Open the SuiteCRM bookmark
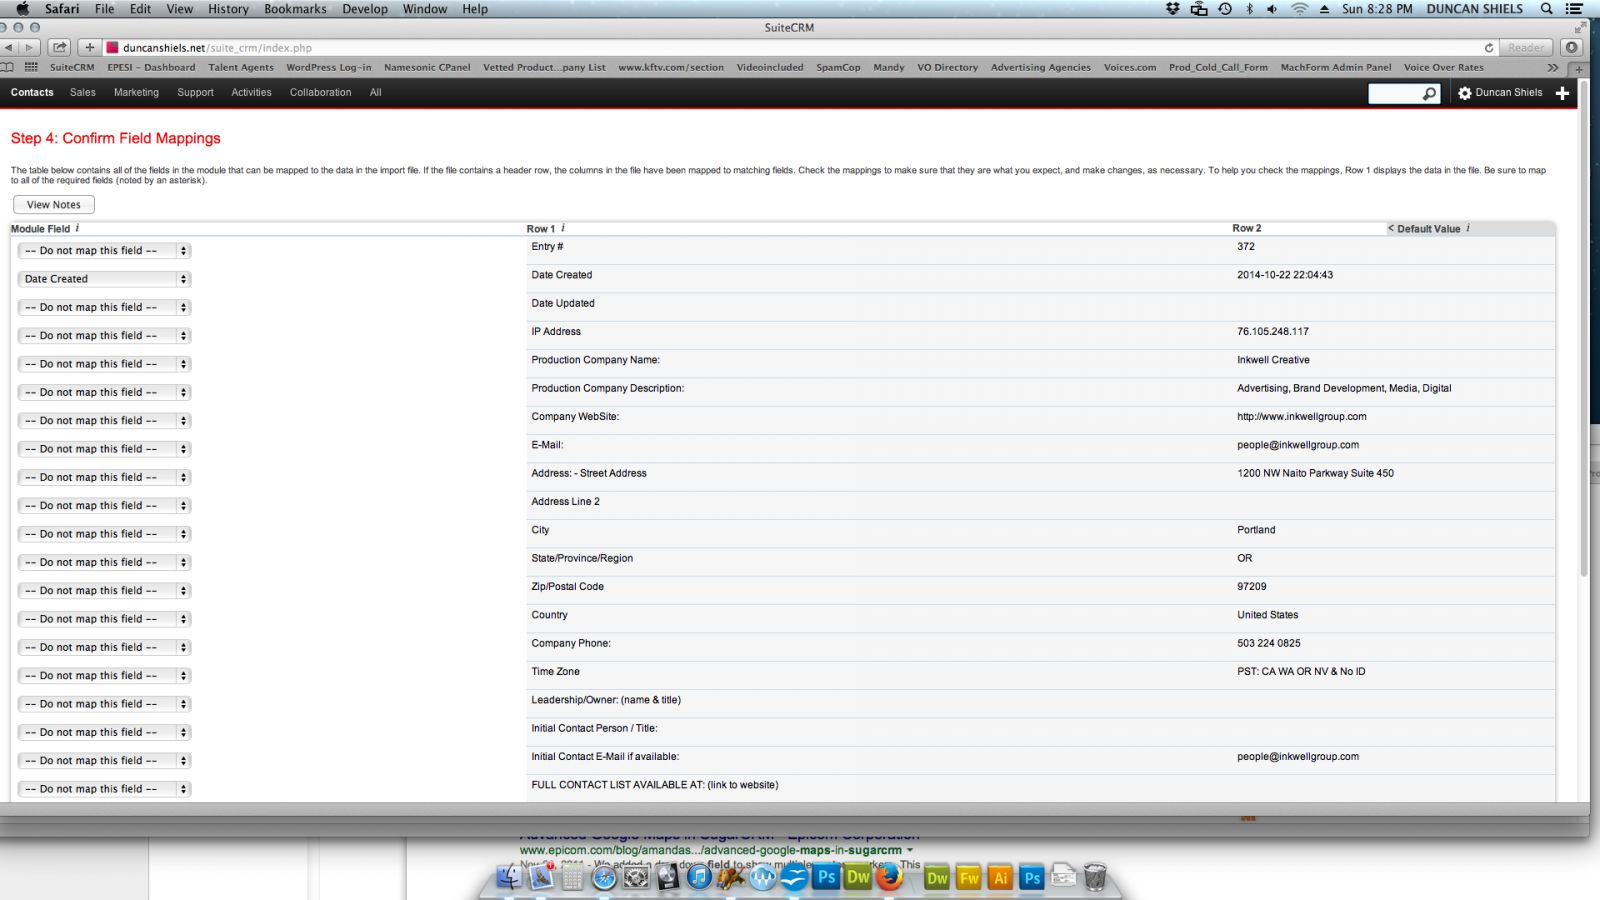Image resolution: width=1600 pixels, height=900 pixels. pyautogui.click(x=72, y=67)
